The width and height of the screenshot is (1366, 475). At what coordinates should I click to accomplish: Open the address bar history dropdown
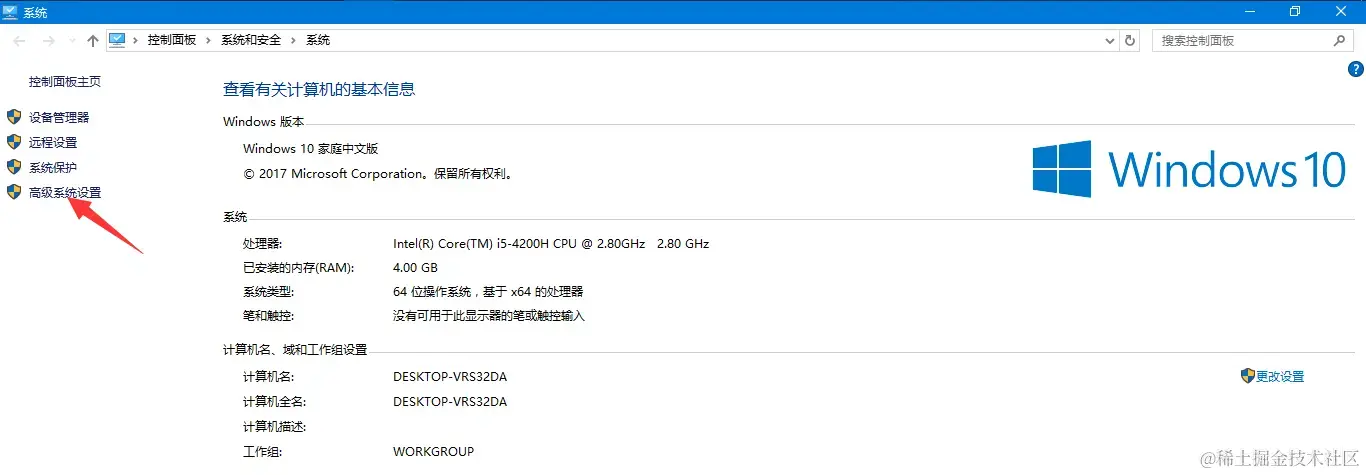tap(1110, 41)
